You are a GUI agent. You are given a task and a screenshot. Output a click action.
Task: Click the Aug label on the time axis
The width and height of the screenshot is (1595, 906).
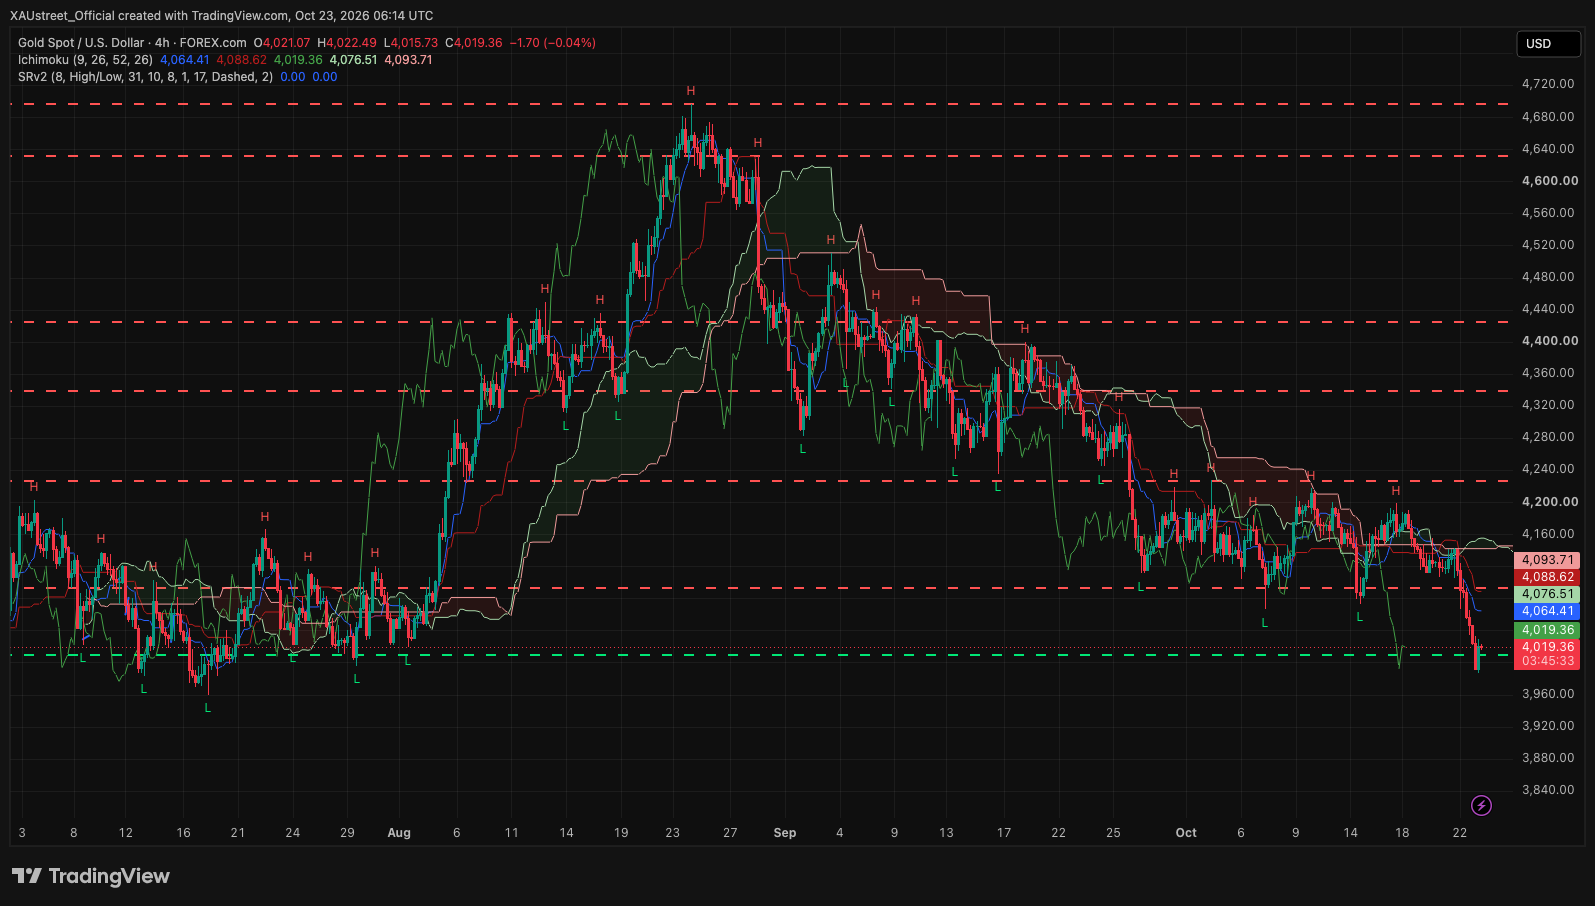coord(399,833)
